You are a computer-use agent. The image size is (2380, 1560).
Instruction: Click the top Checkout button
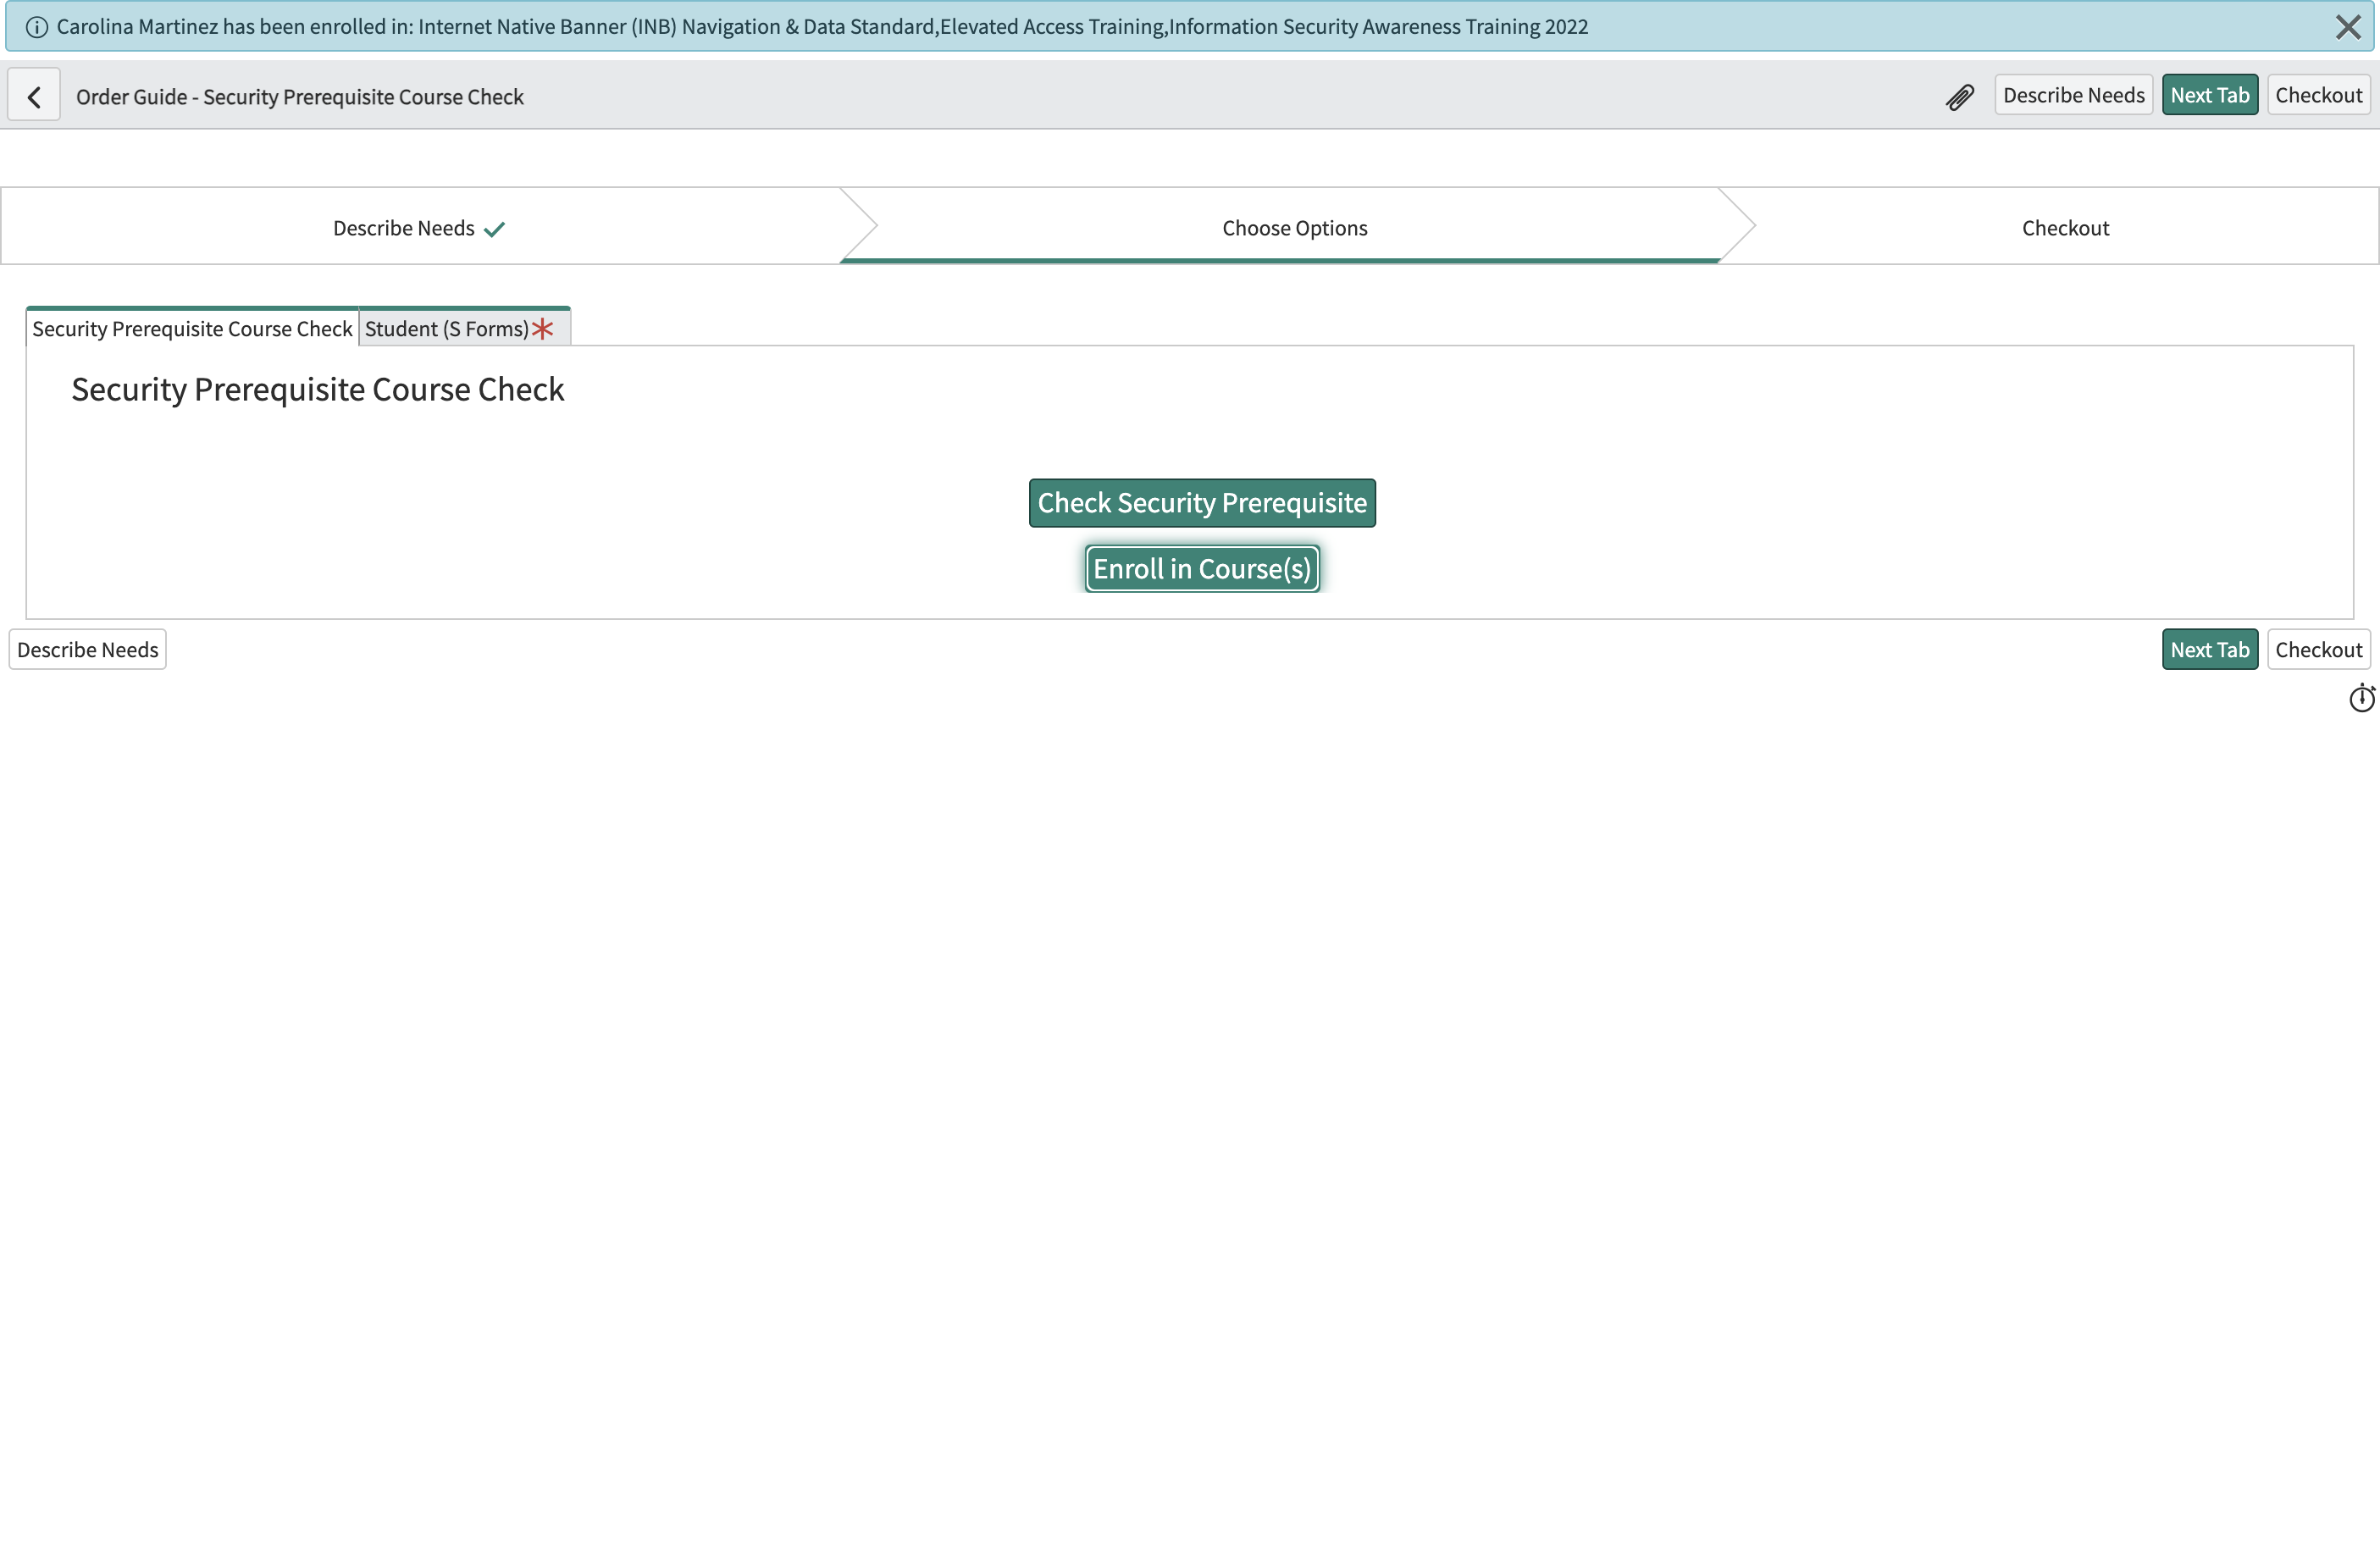pyautogui.click(x=2318, y=95)
